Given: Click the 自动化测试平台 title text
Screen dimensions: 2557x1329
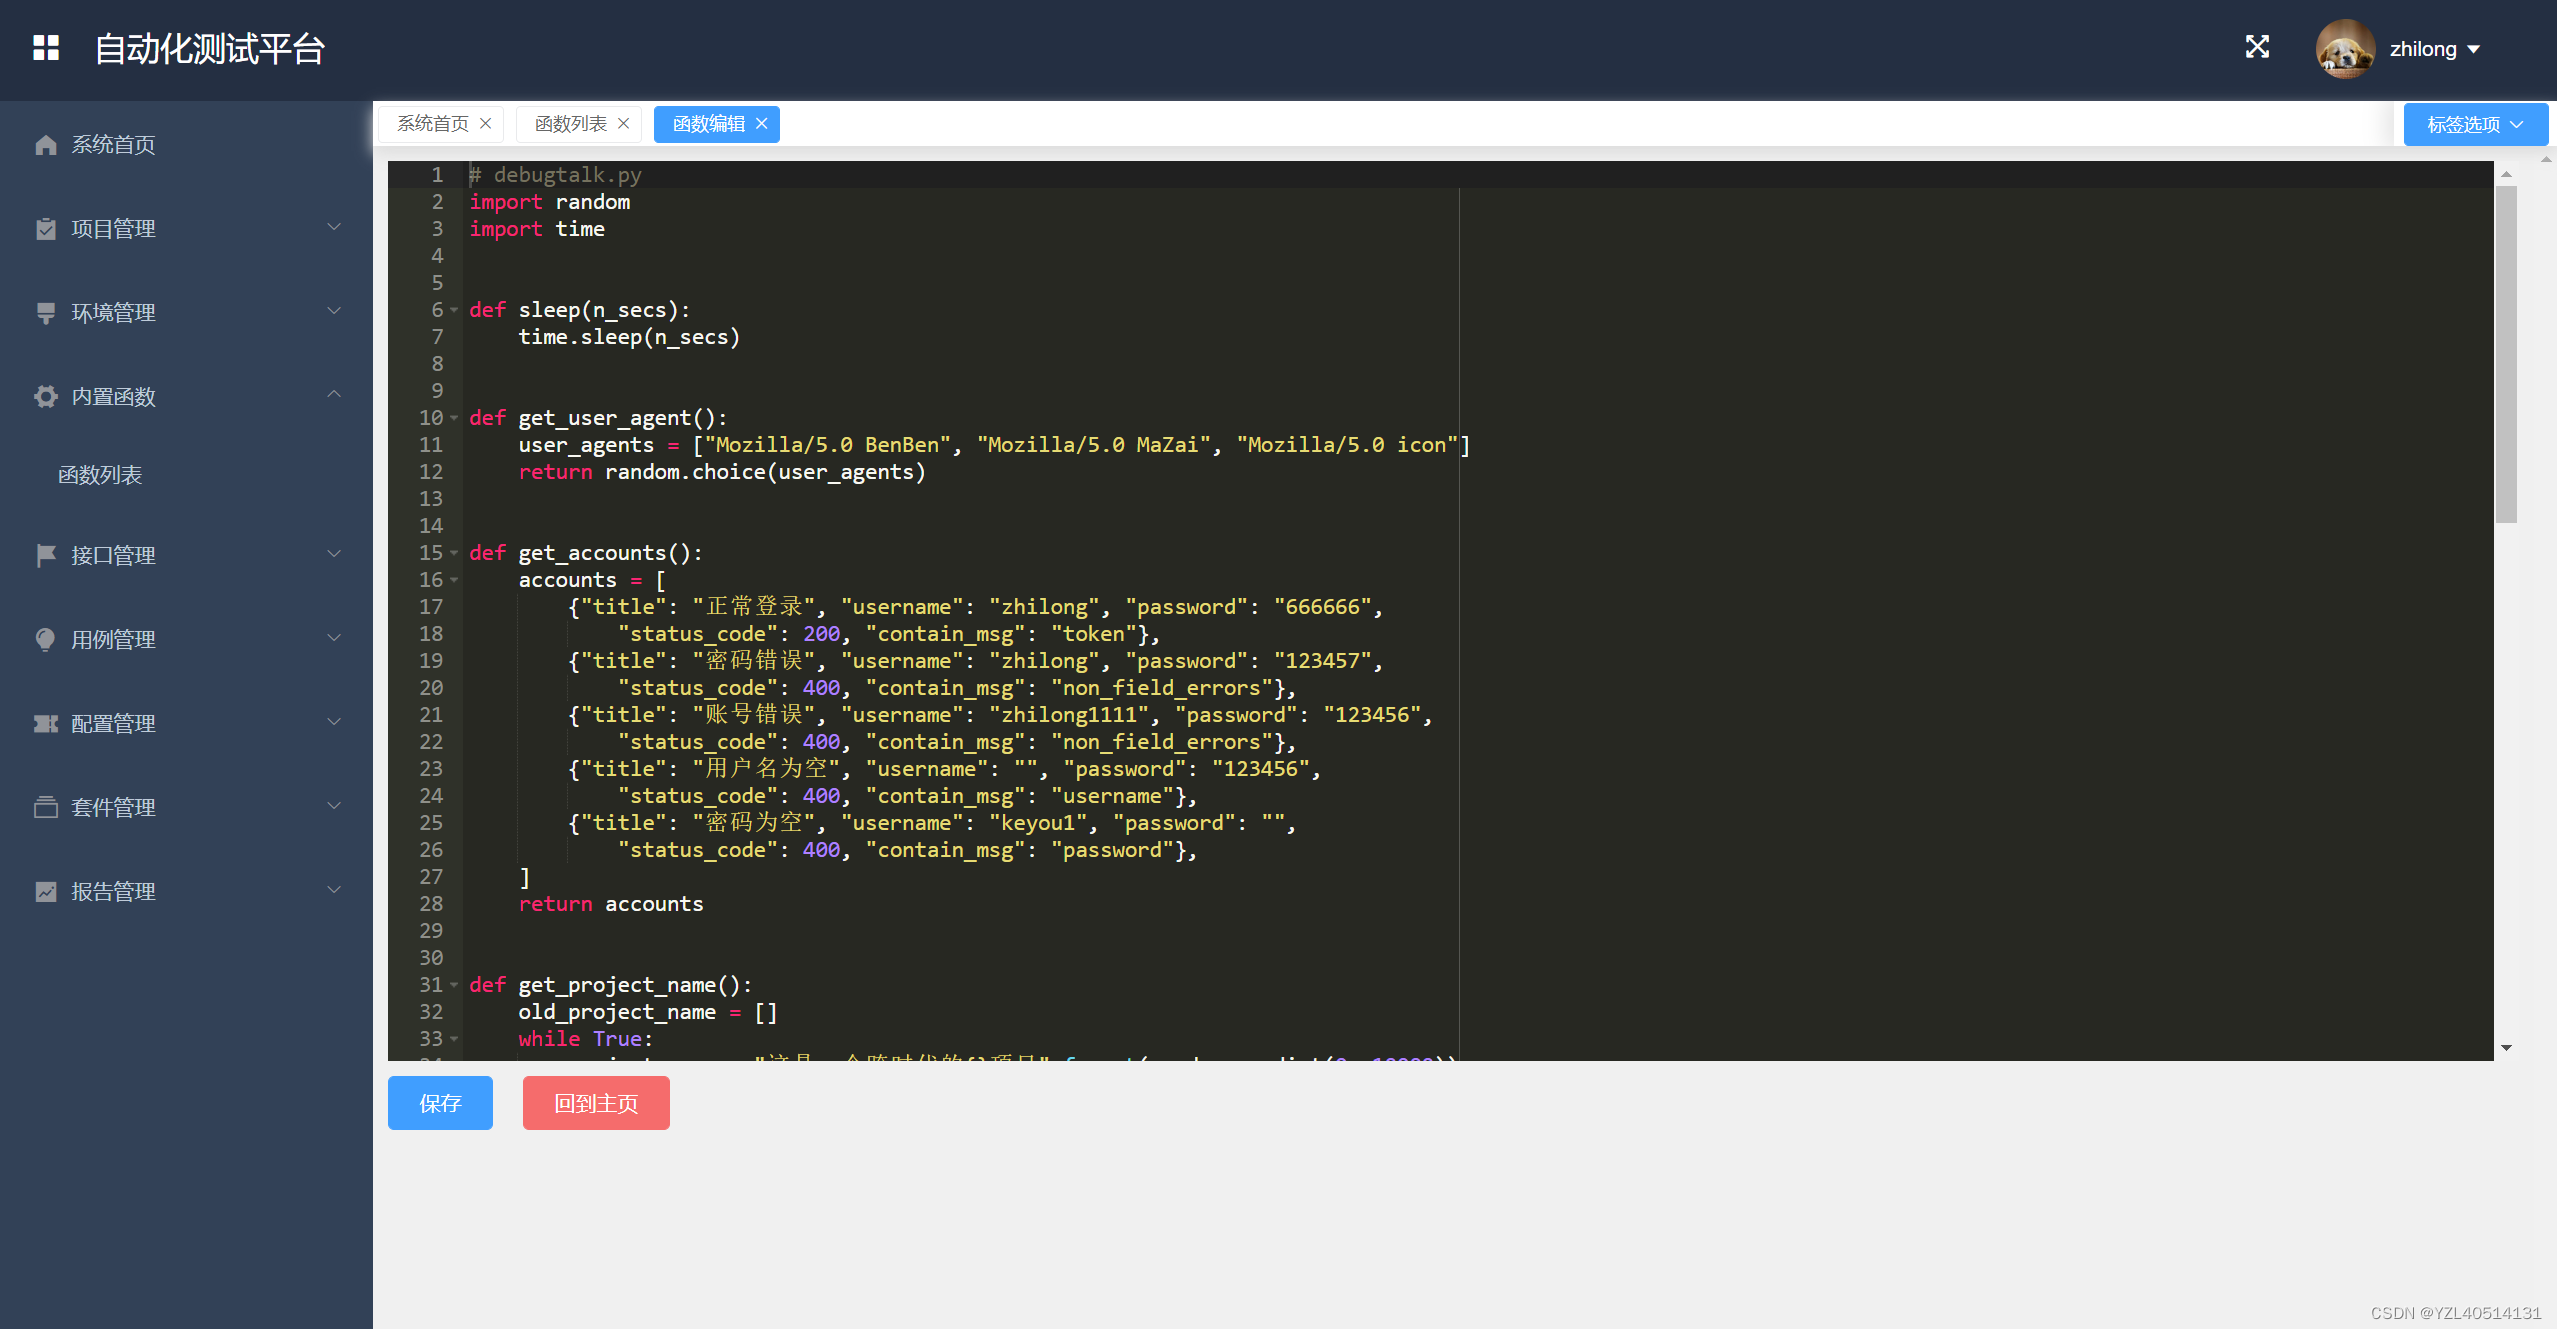Looking at the screenshot, I should 210,49.
